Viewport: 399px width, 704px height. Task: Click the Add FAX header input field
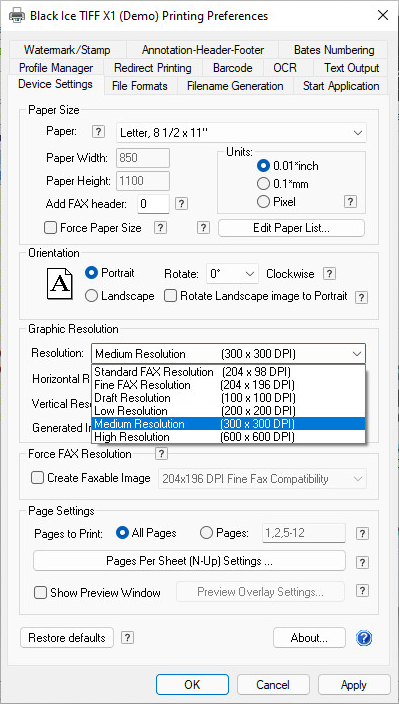153,204
